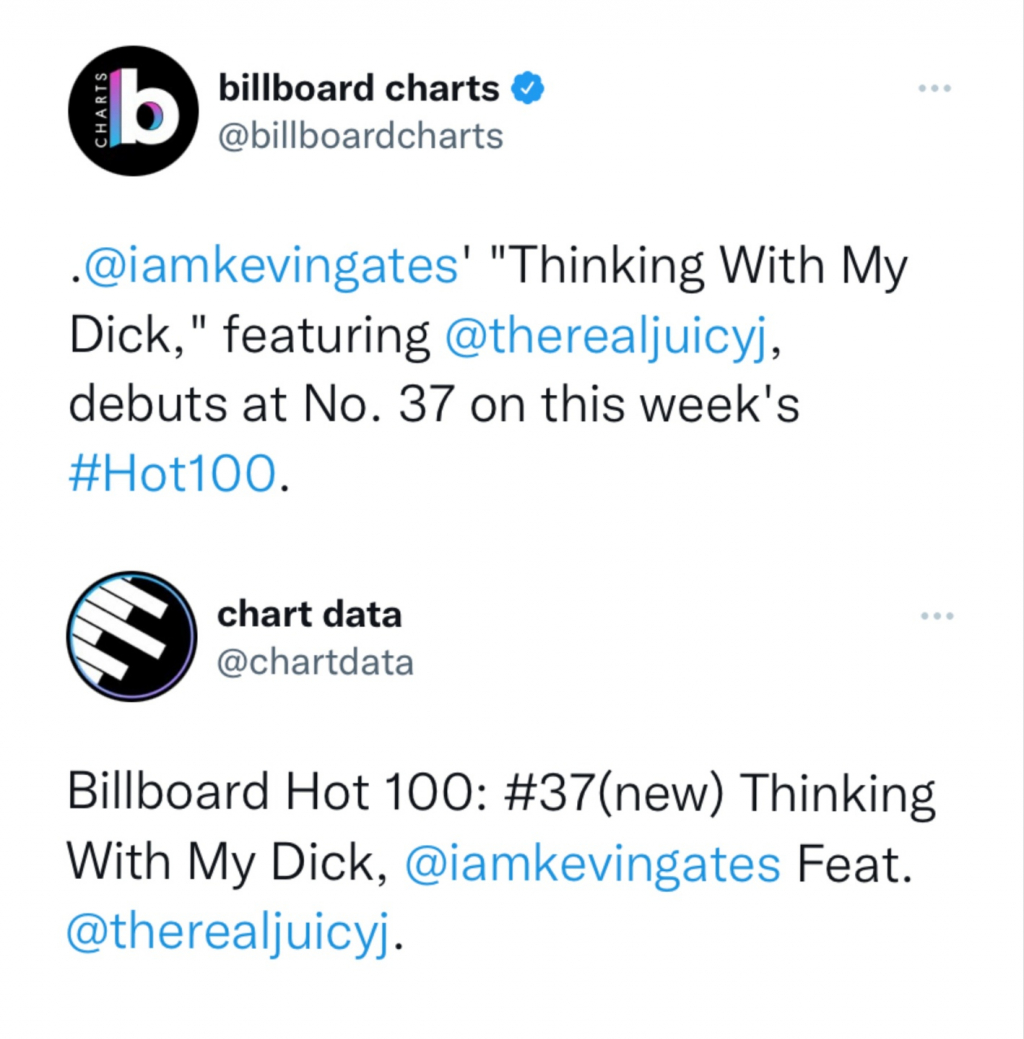Open @therealjuicyj mention in billboard charts tweet
The height and width of the screenshot is (1039, 1024).
[x=603, y=337]
